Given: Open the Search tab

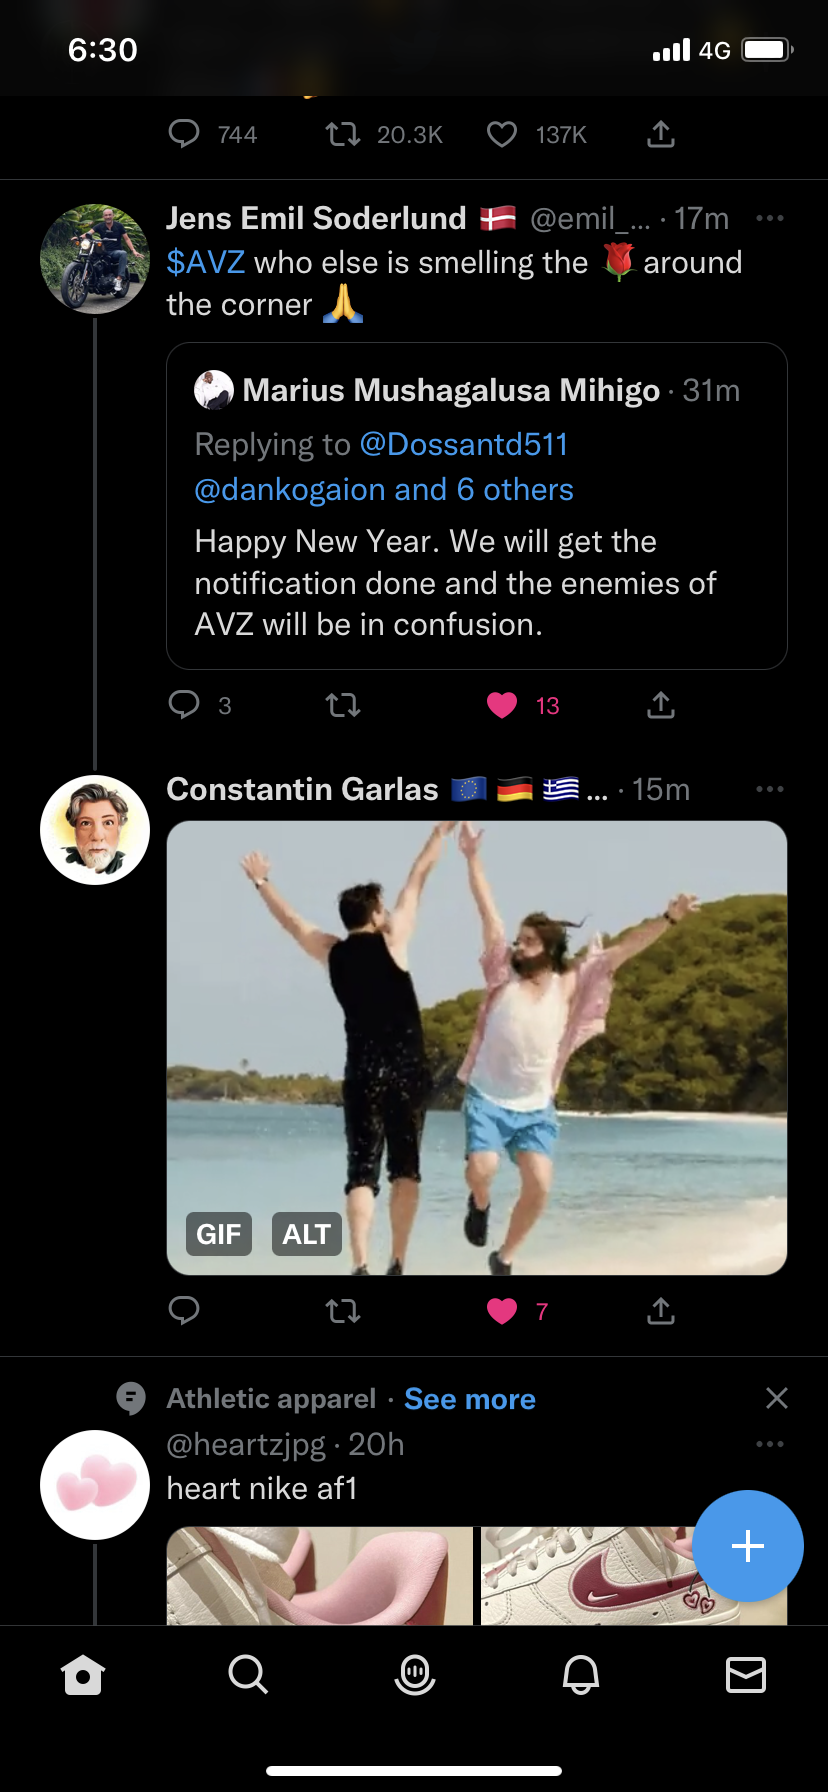Looking at the screenshot, I should 248,1674.
